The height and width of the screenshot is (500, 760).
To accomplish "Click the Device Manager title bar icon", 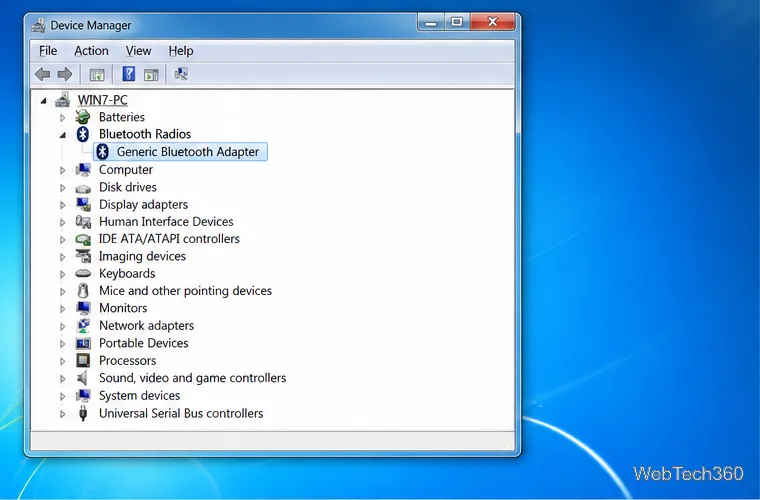I will (38, 25).
